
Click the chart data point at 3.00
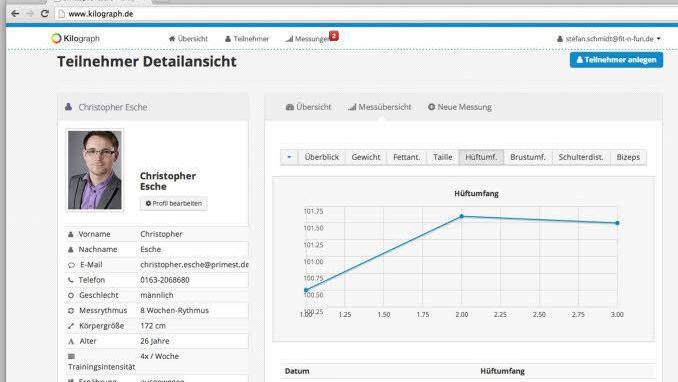[617, 223]
